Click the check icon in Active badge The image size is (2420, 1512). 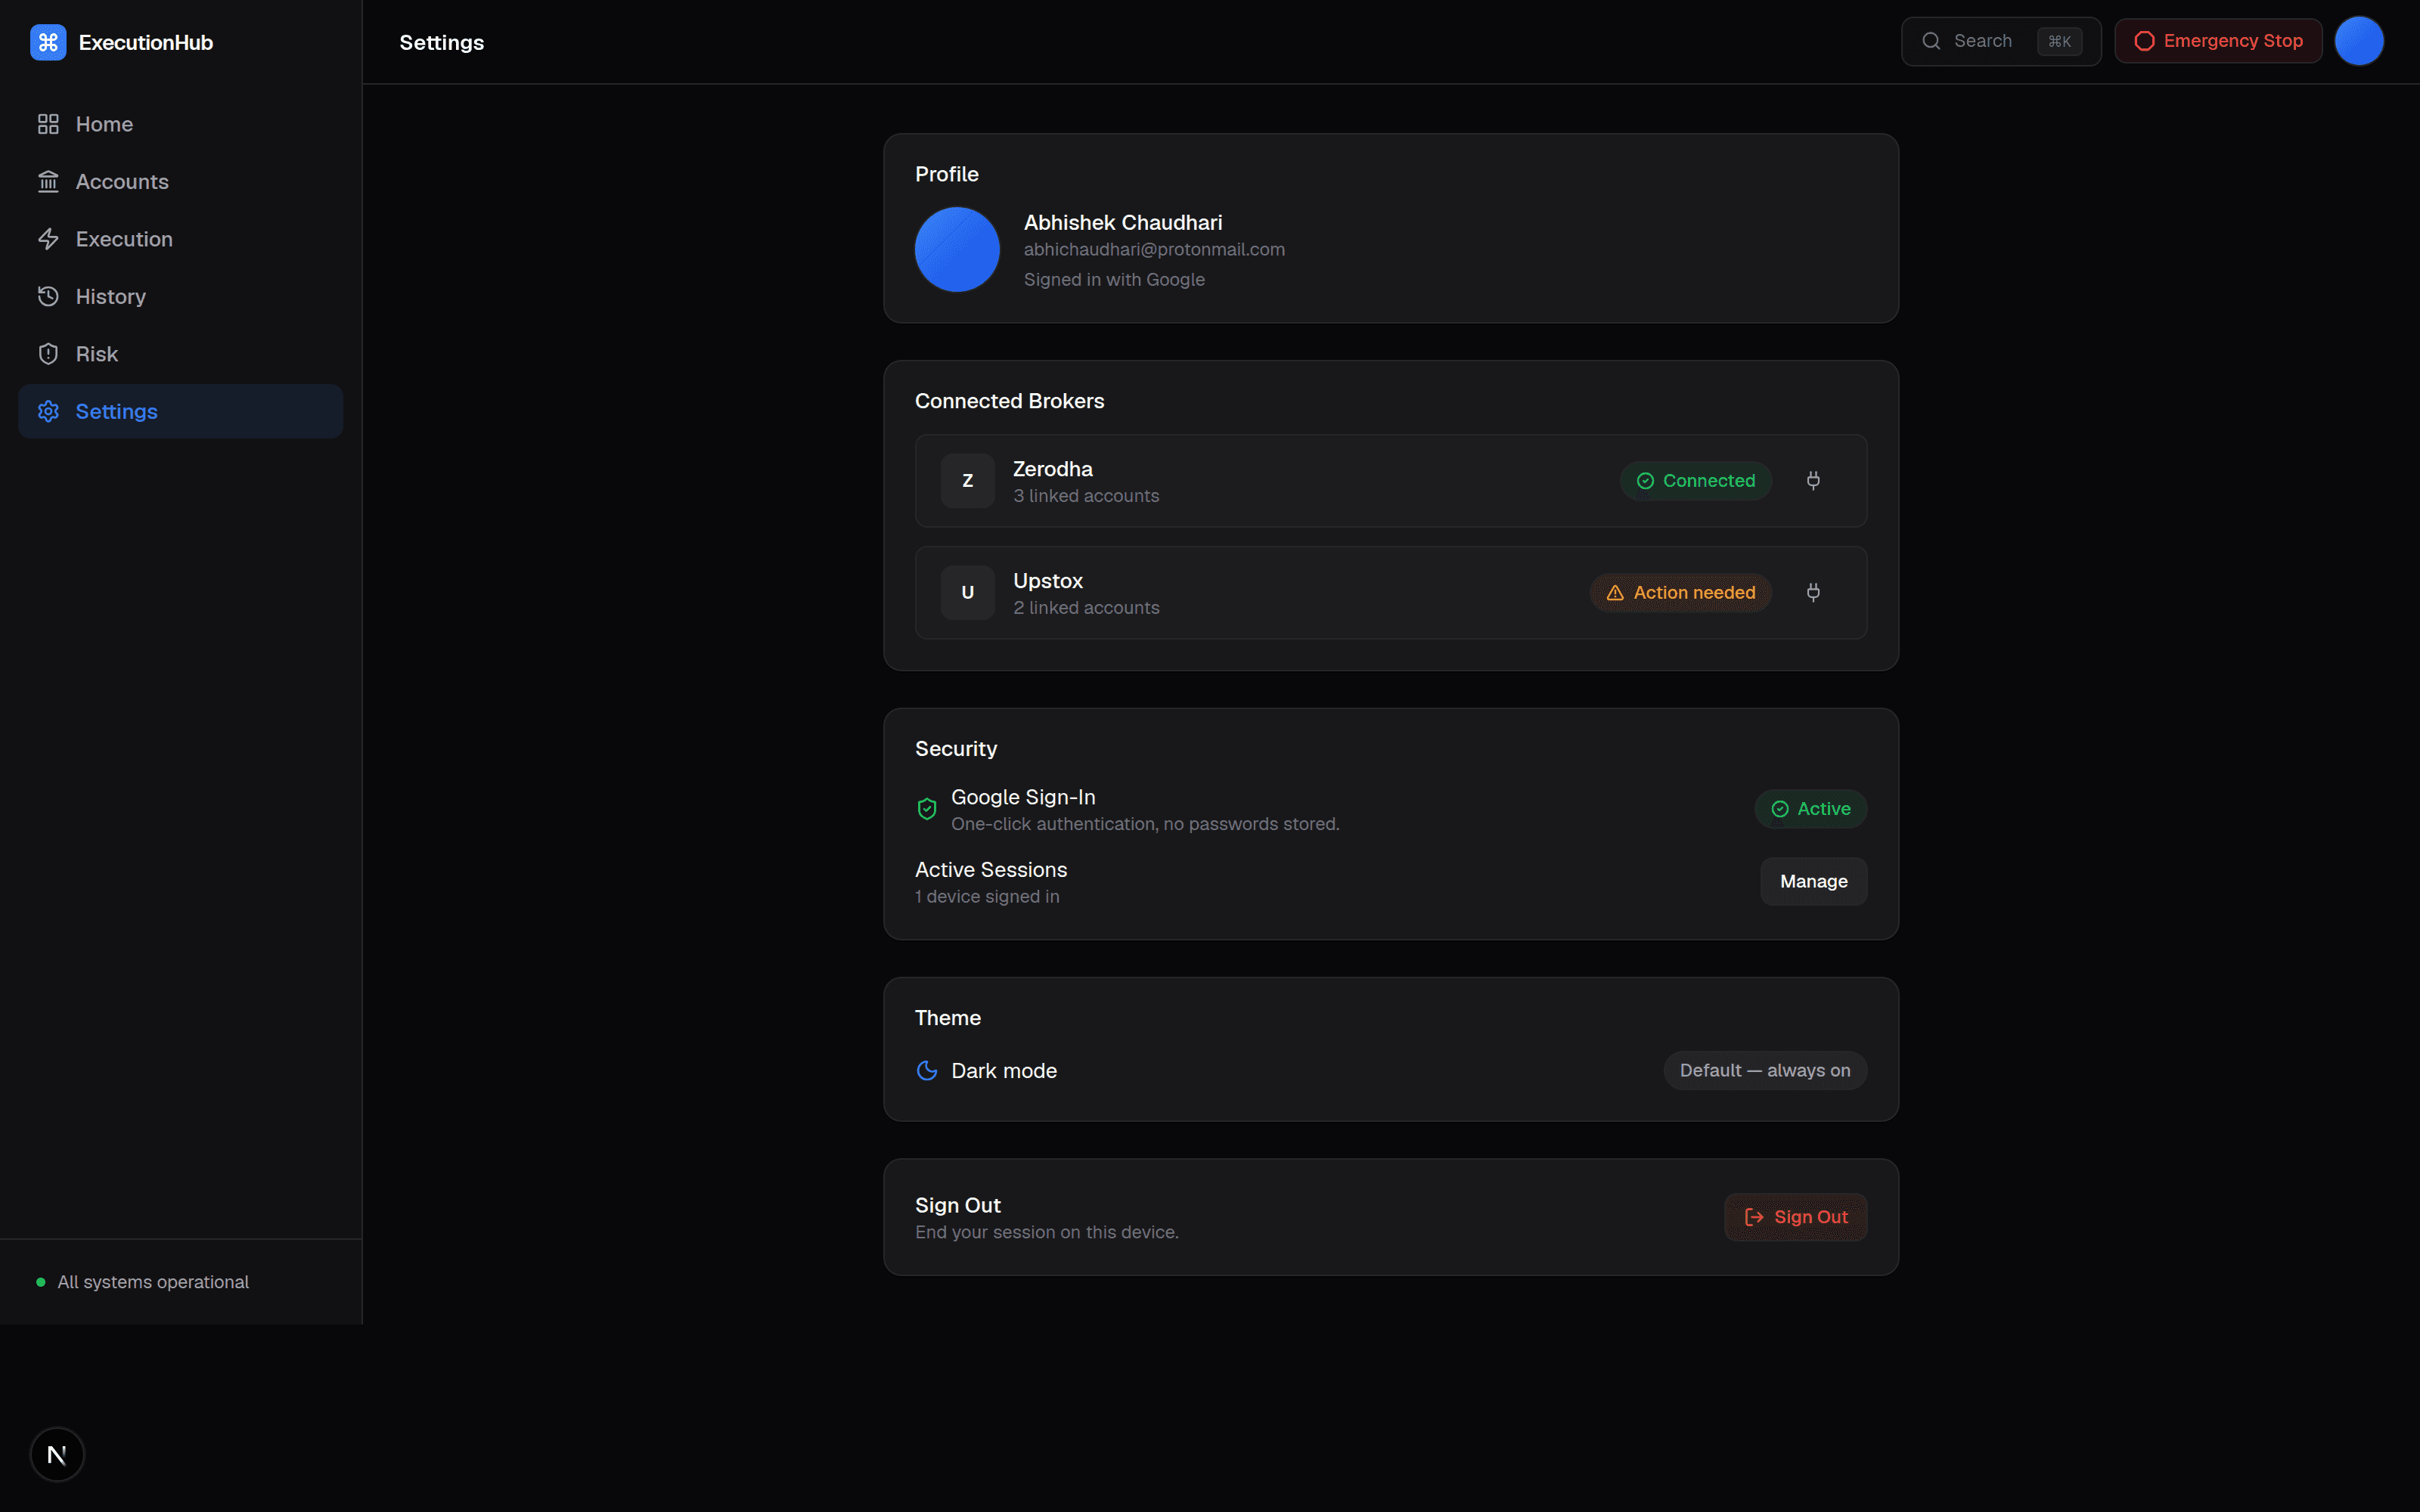point(1780,809)
